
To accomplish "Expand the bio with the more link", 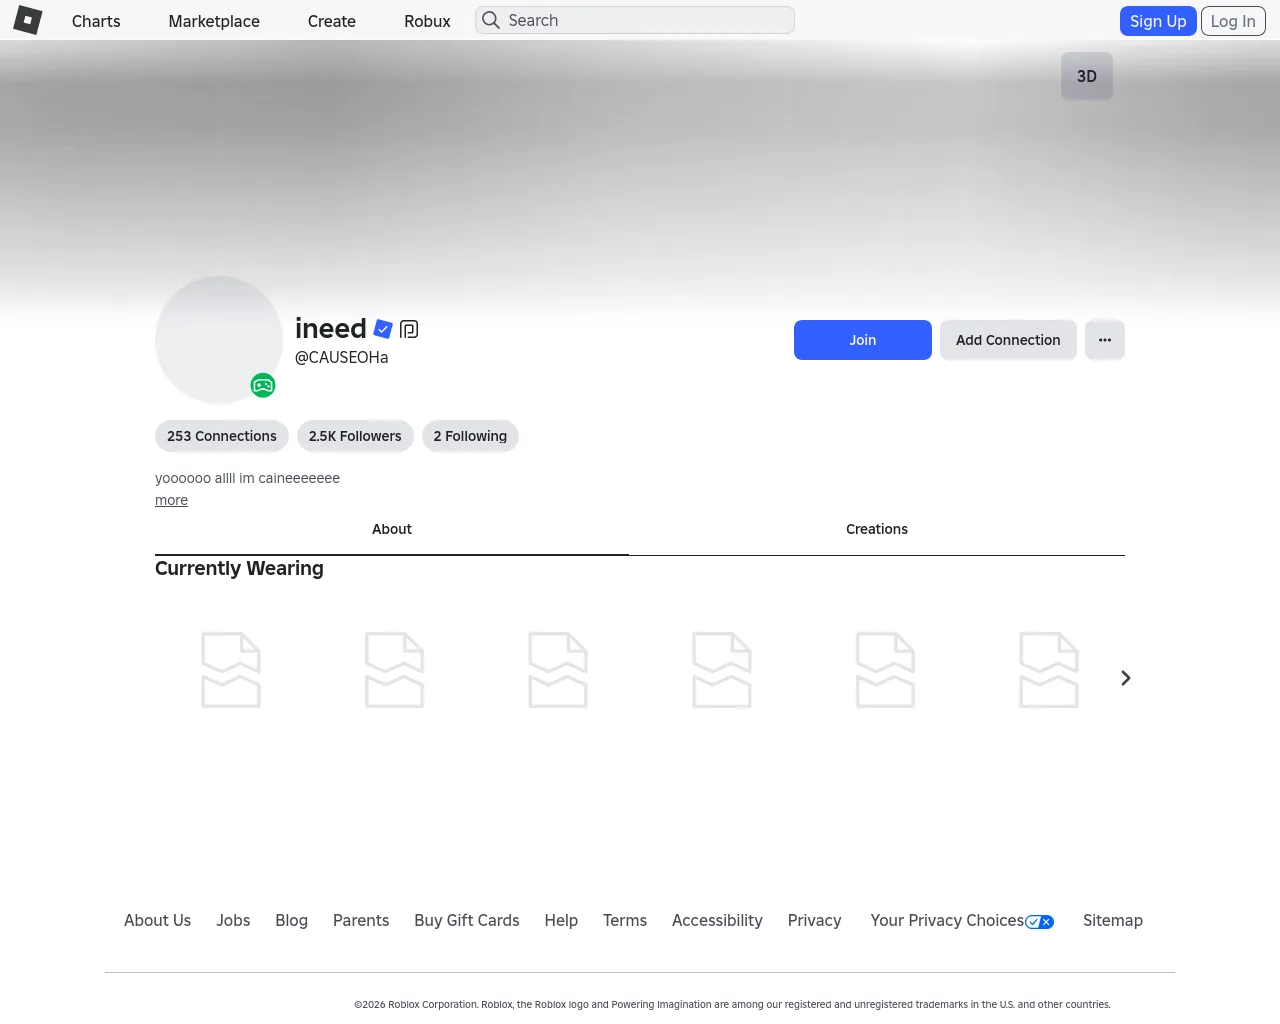I will pos(171,500).
